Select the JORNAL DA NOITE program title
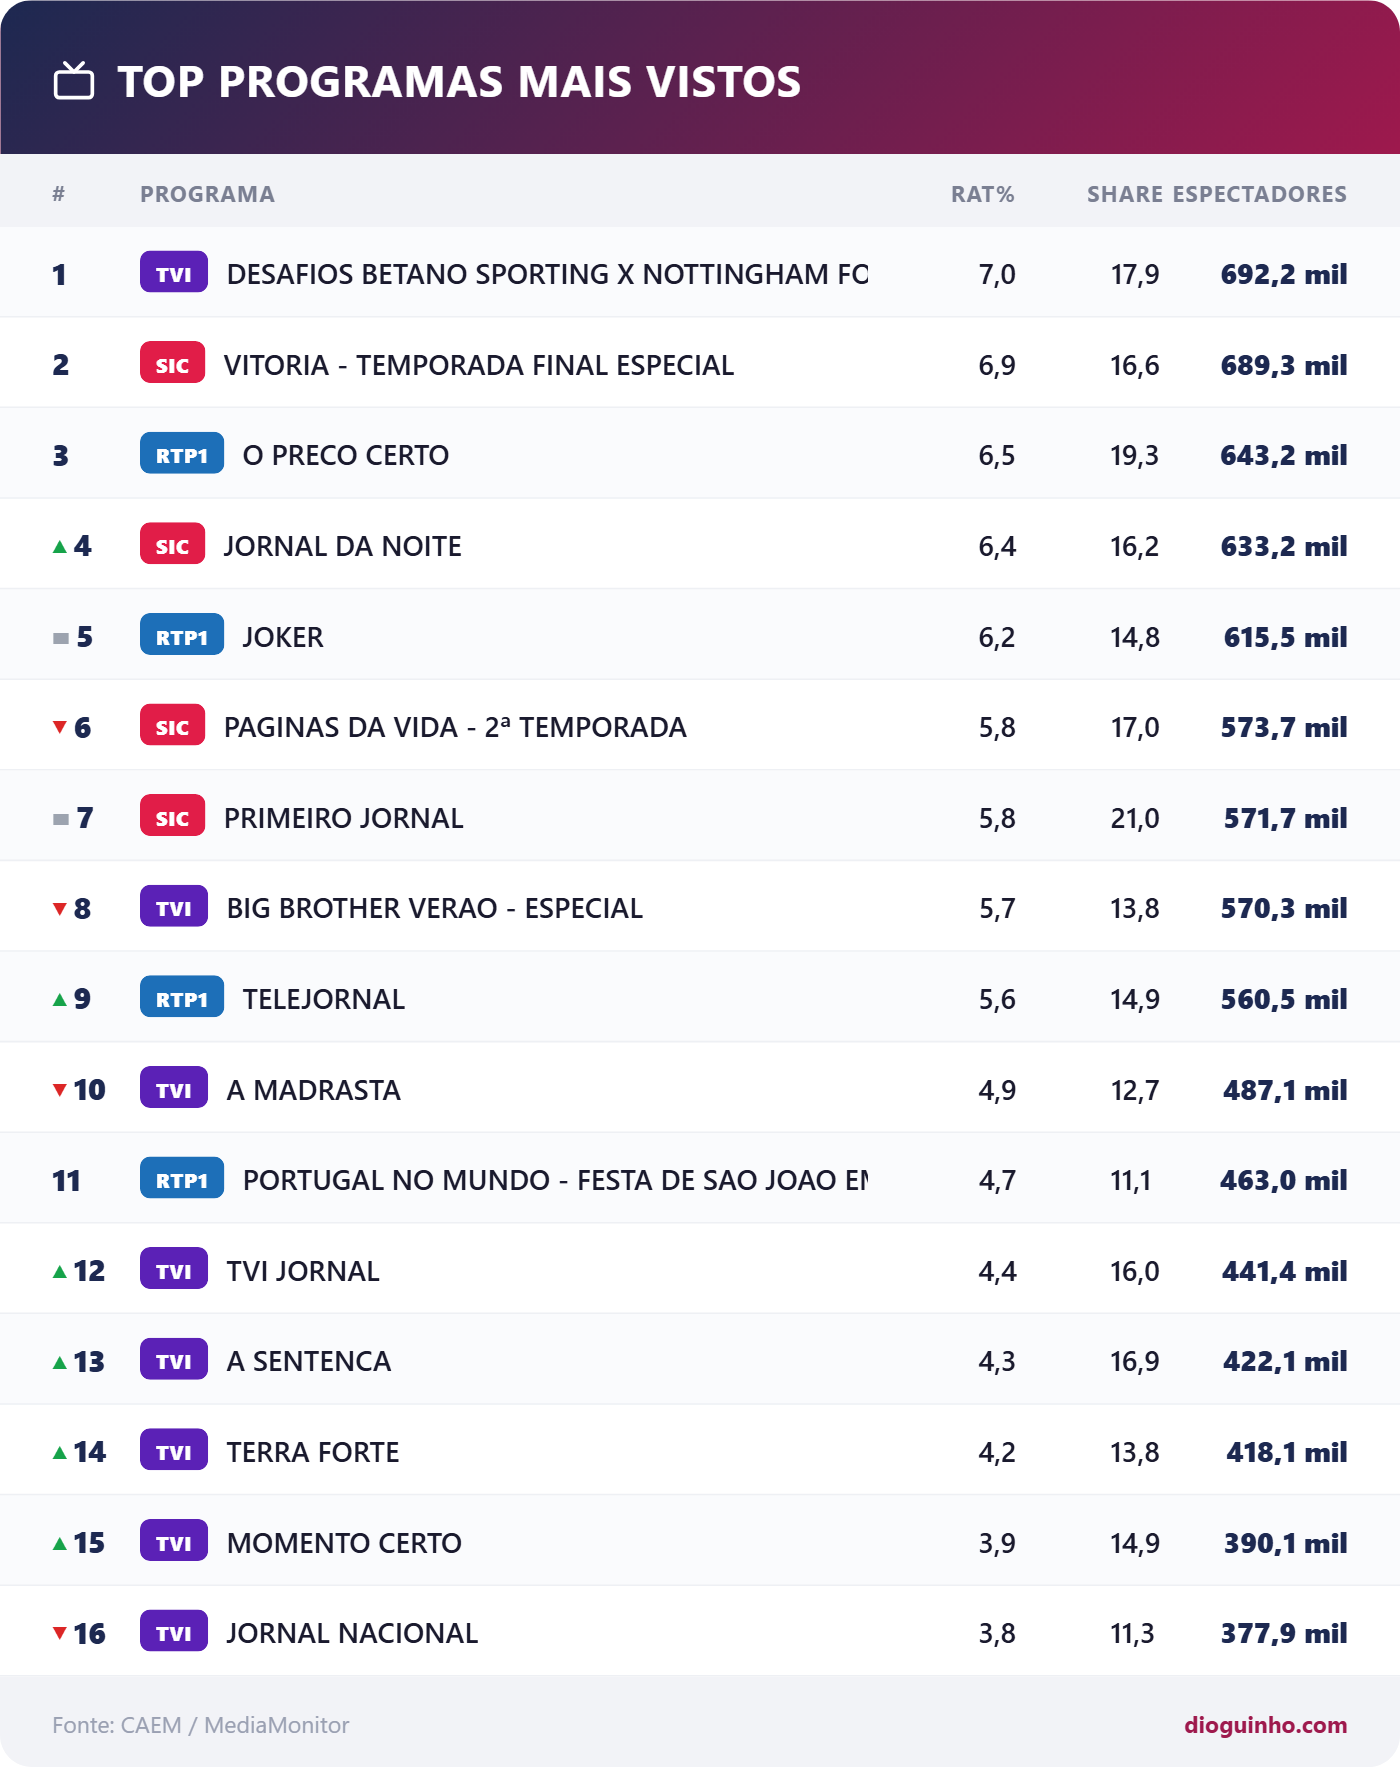This screenshot has height=1768, width=1400. [x=343, y=546]
